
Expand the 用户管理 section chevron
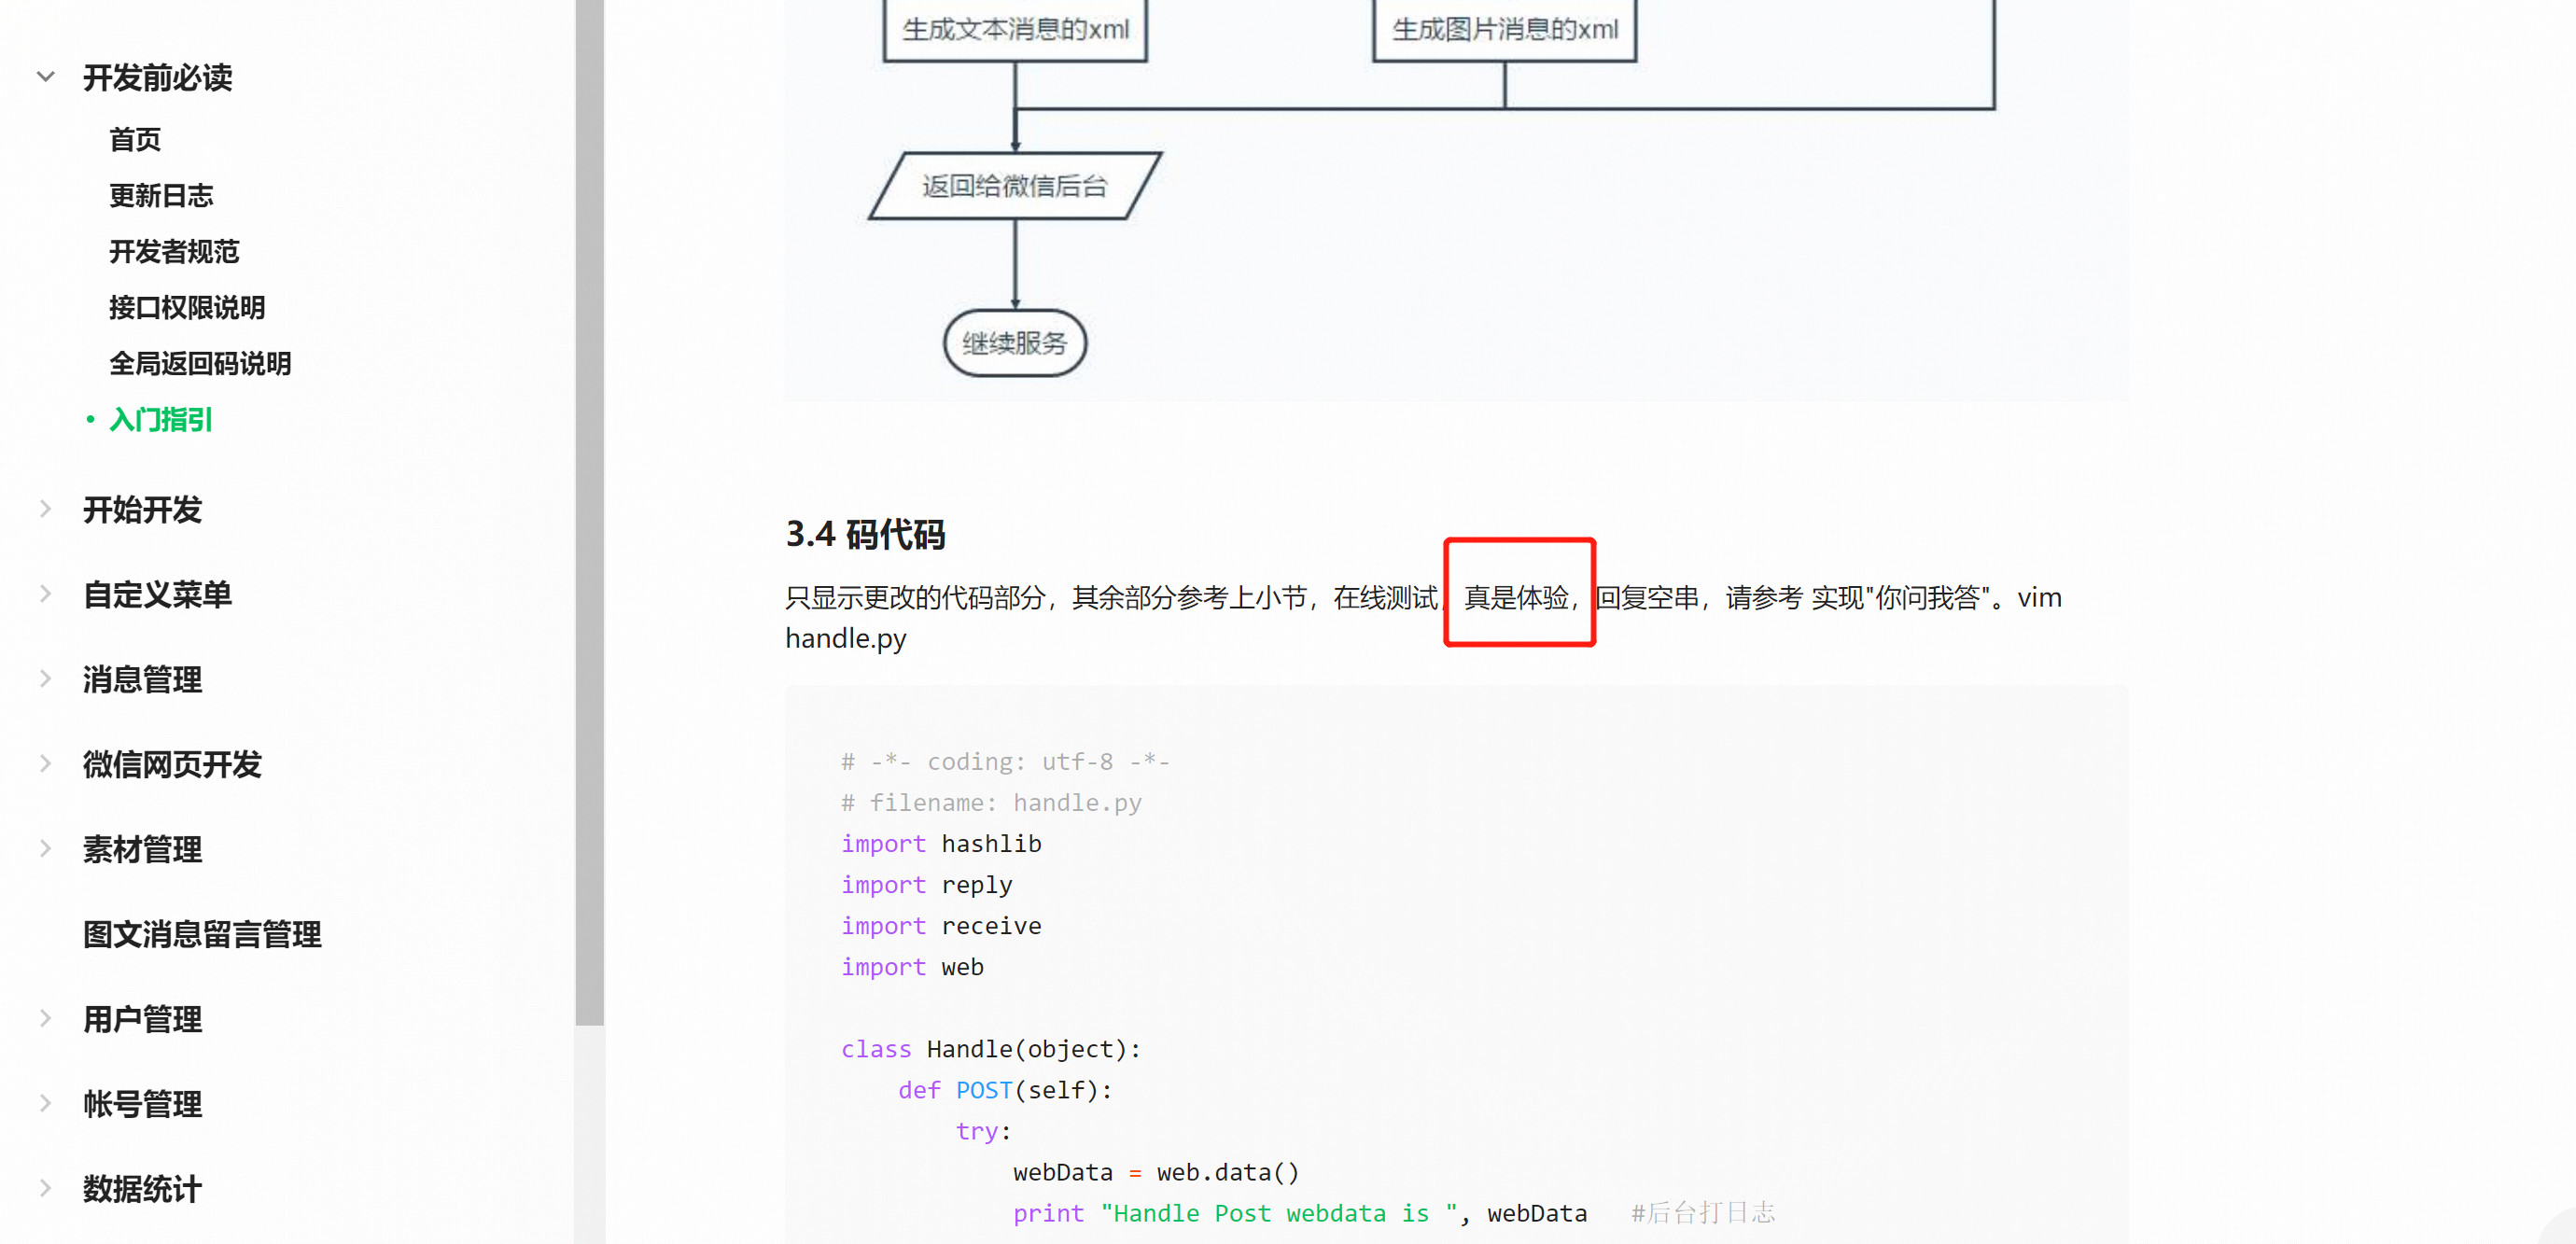pos(45,1019)
